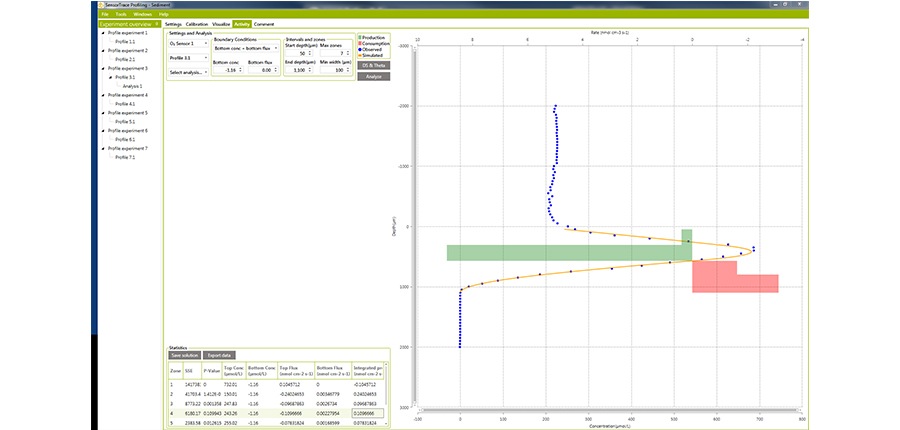
Task: Click the chart's horizontal concentration range slider
Action: (x=610, y=410)
